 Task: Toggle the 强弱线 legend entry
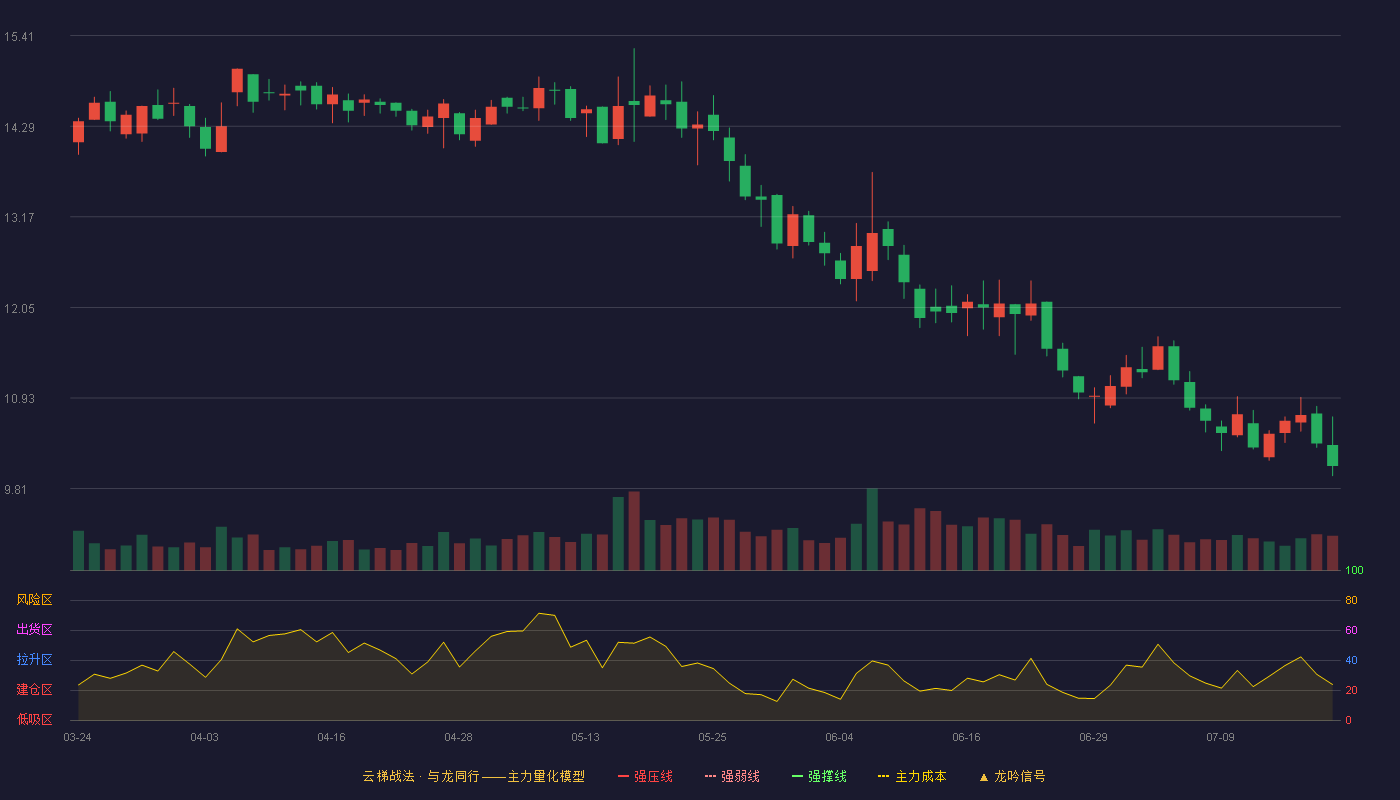coord(733,776)
